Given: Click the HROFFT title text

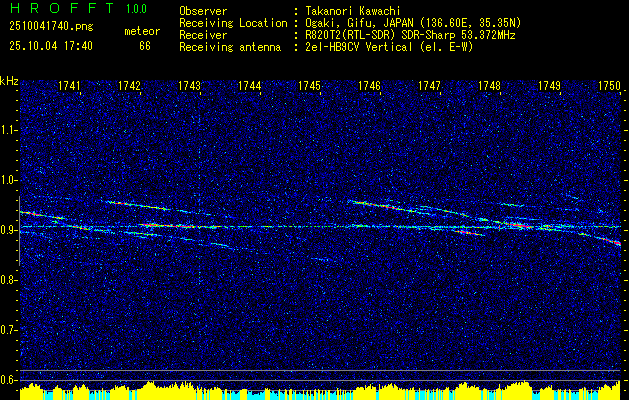Looking at the screenshot, I should [x=63, y=8].
